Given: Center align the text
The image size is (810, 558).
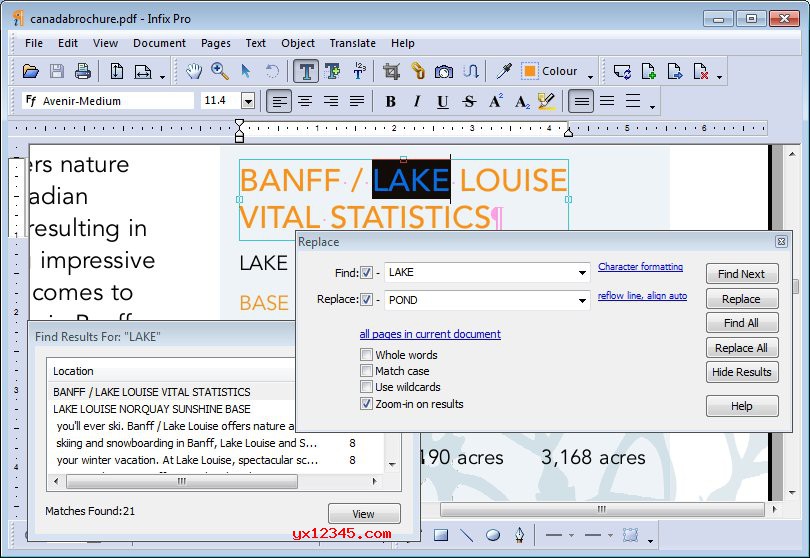Looking at the screenshot, I should (305, 101).
